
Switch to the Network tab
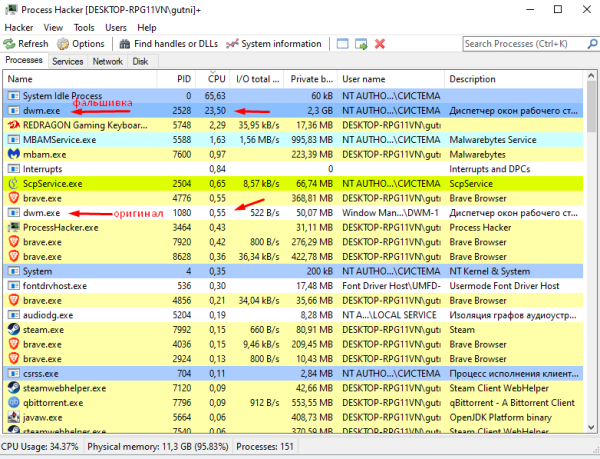[x=107, y=61]
